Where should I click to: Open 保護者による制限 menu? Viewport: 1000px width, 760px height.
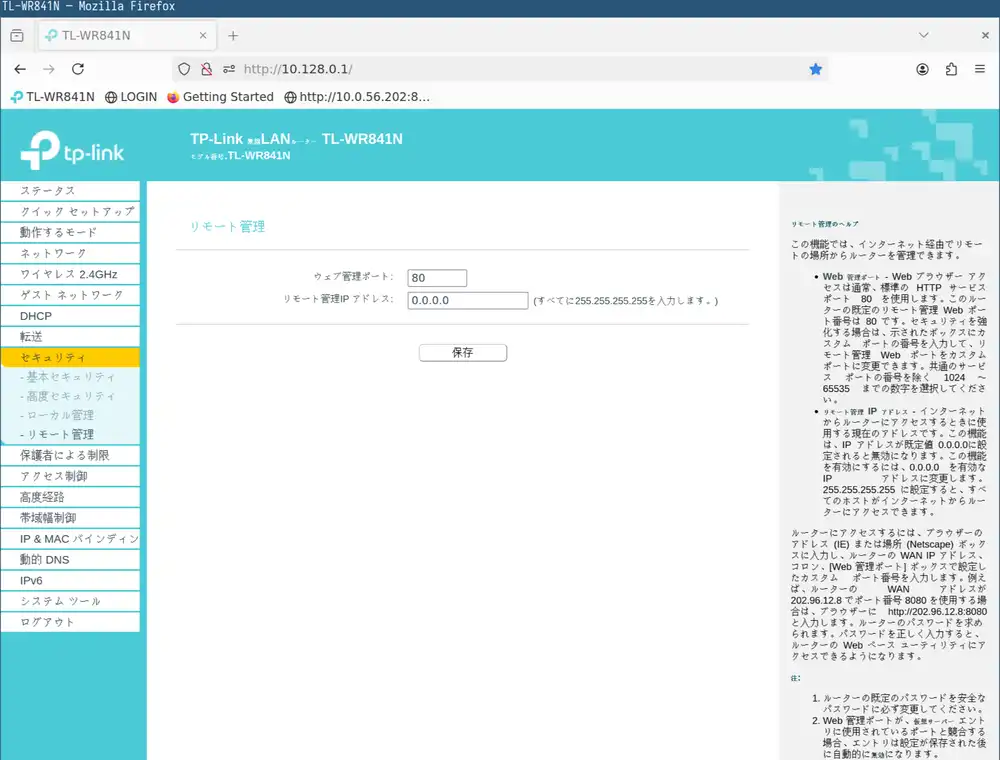tap(70, 455)
